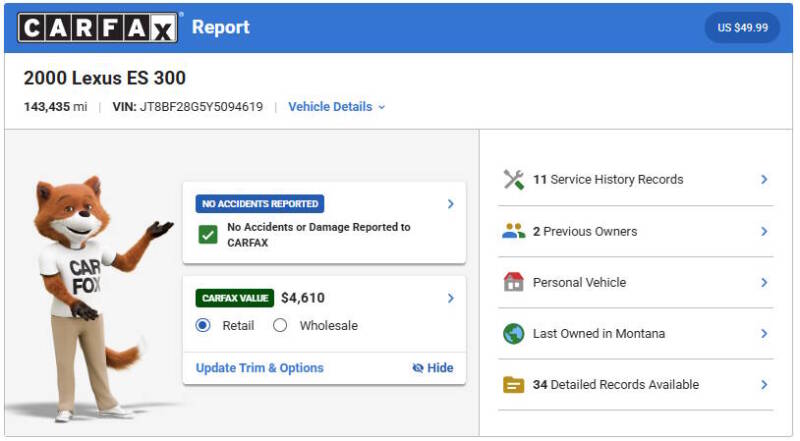Open the Service History Records chevron
The width and height of the screenshot is (800, 441).
tap(764, 179)
